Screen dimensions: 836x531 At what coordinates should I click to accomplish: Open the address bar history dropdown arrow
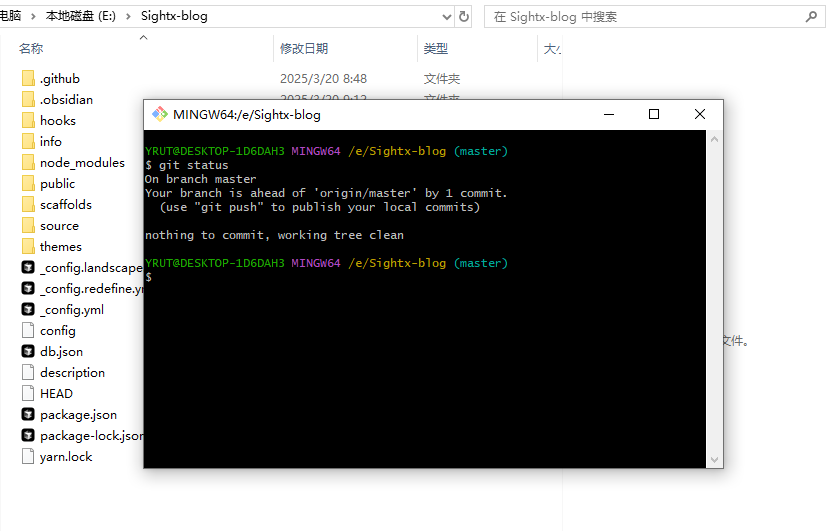click(446, 17)
